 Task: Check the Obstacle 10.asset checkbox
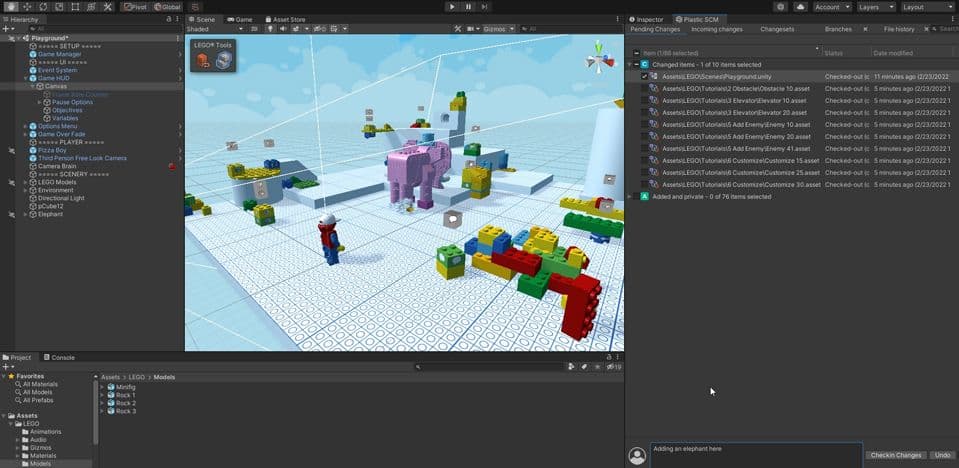(644, 88)
